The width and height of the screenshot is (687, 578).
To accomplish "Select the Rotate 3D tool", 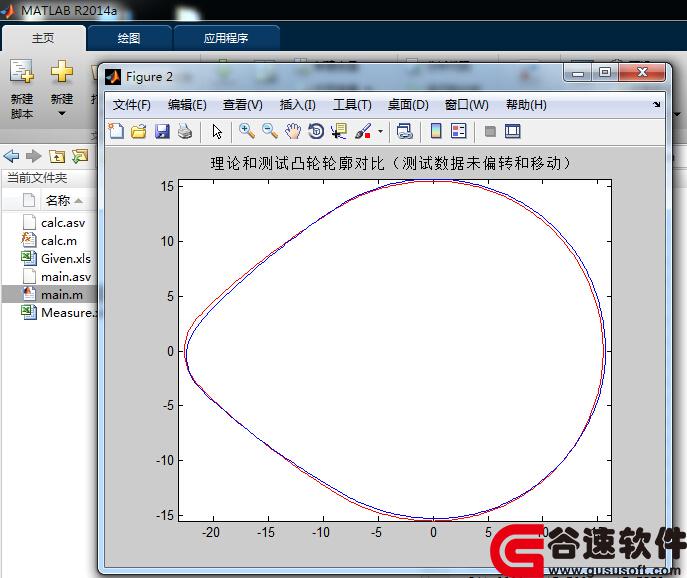I will click(x=316, y=131).
